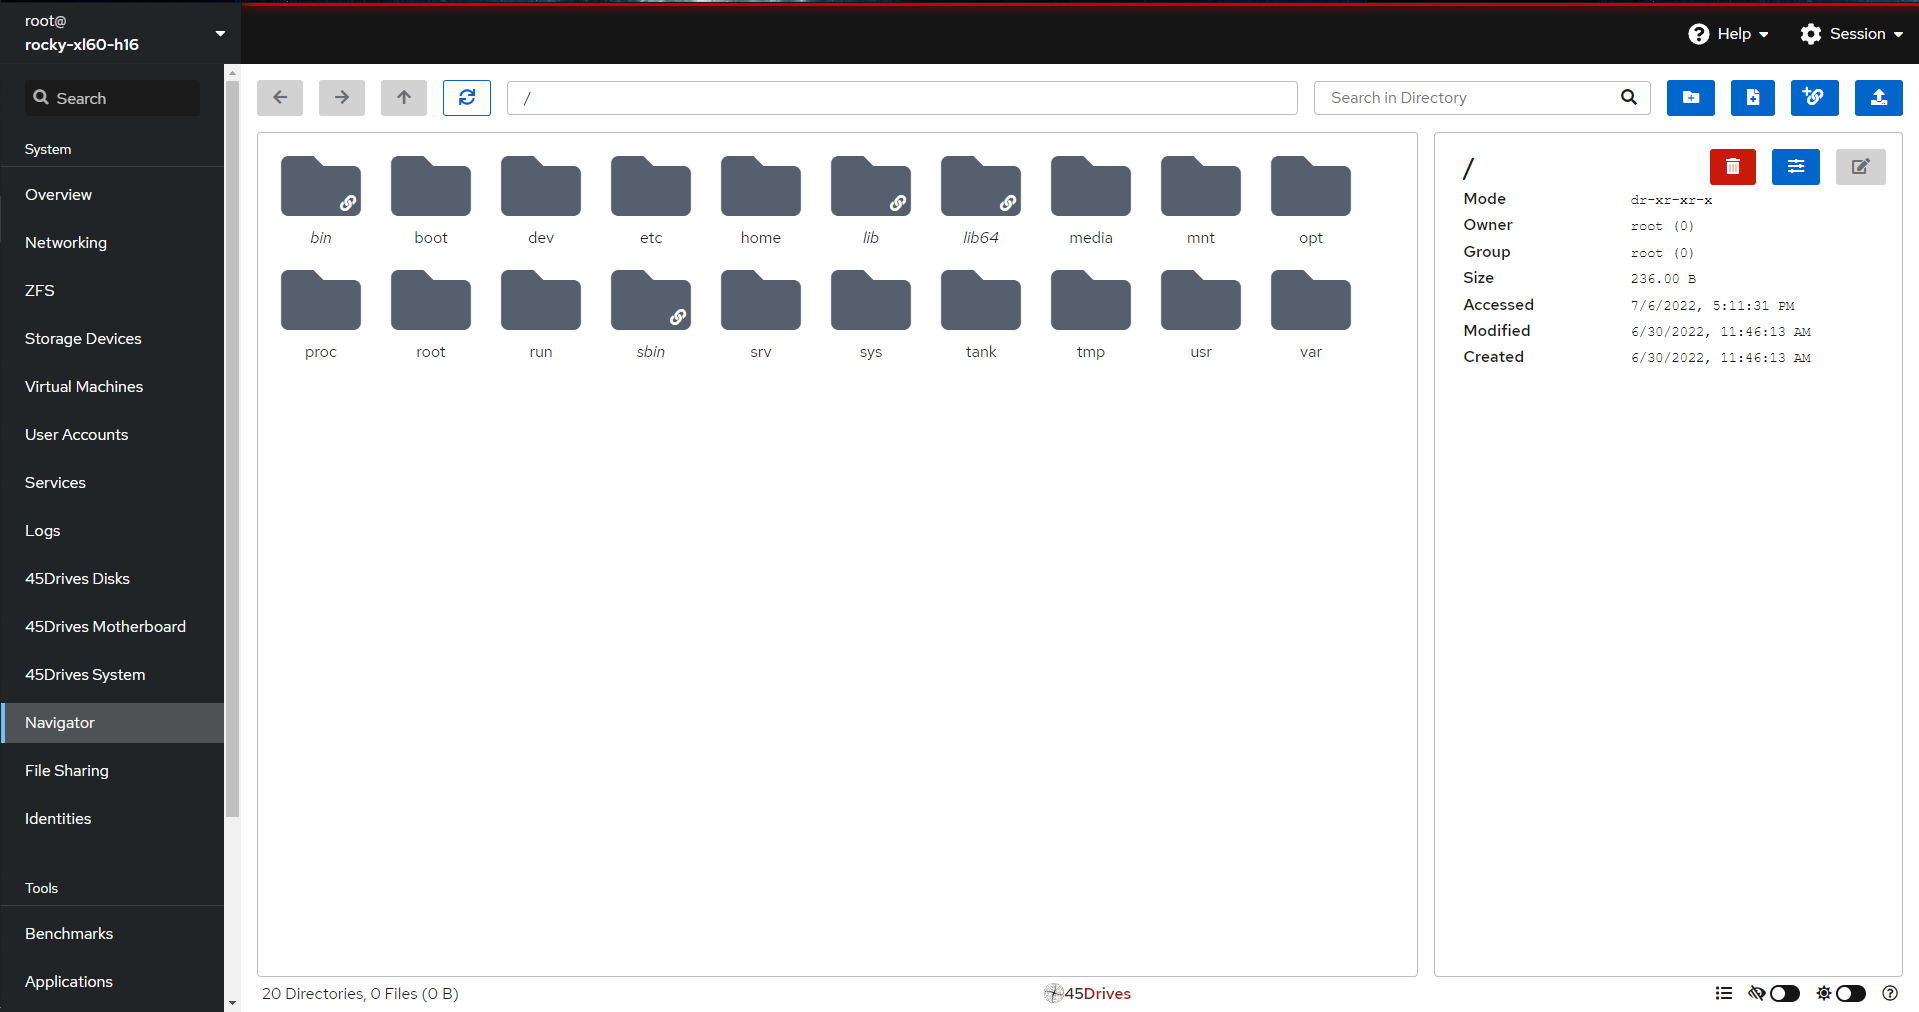Screen dimensions: 1919x1012
Task: Create a new file with the file-plus button
Action: pos(1753,98)
